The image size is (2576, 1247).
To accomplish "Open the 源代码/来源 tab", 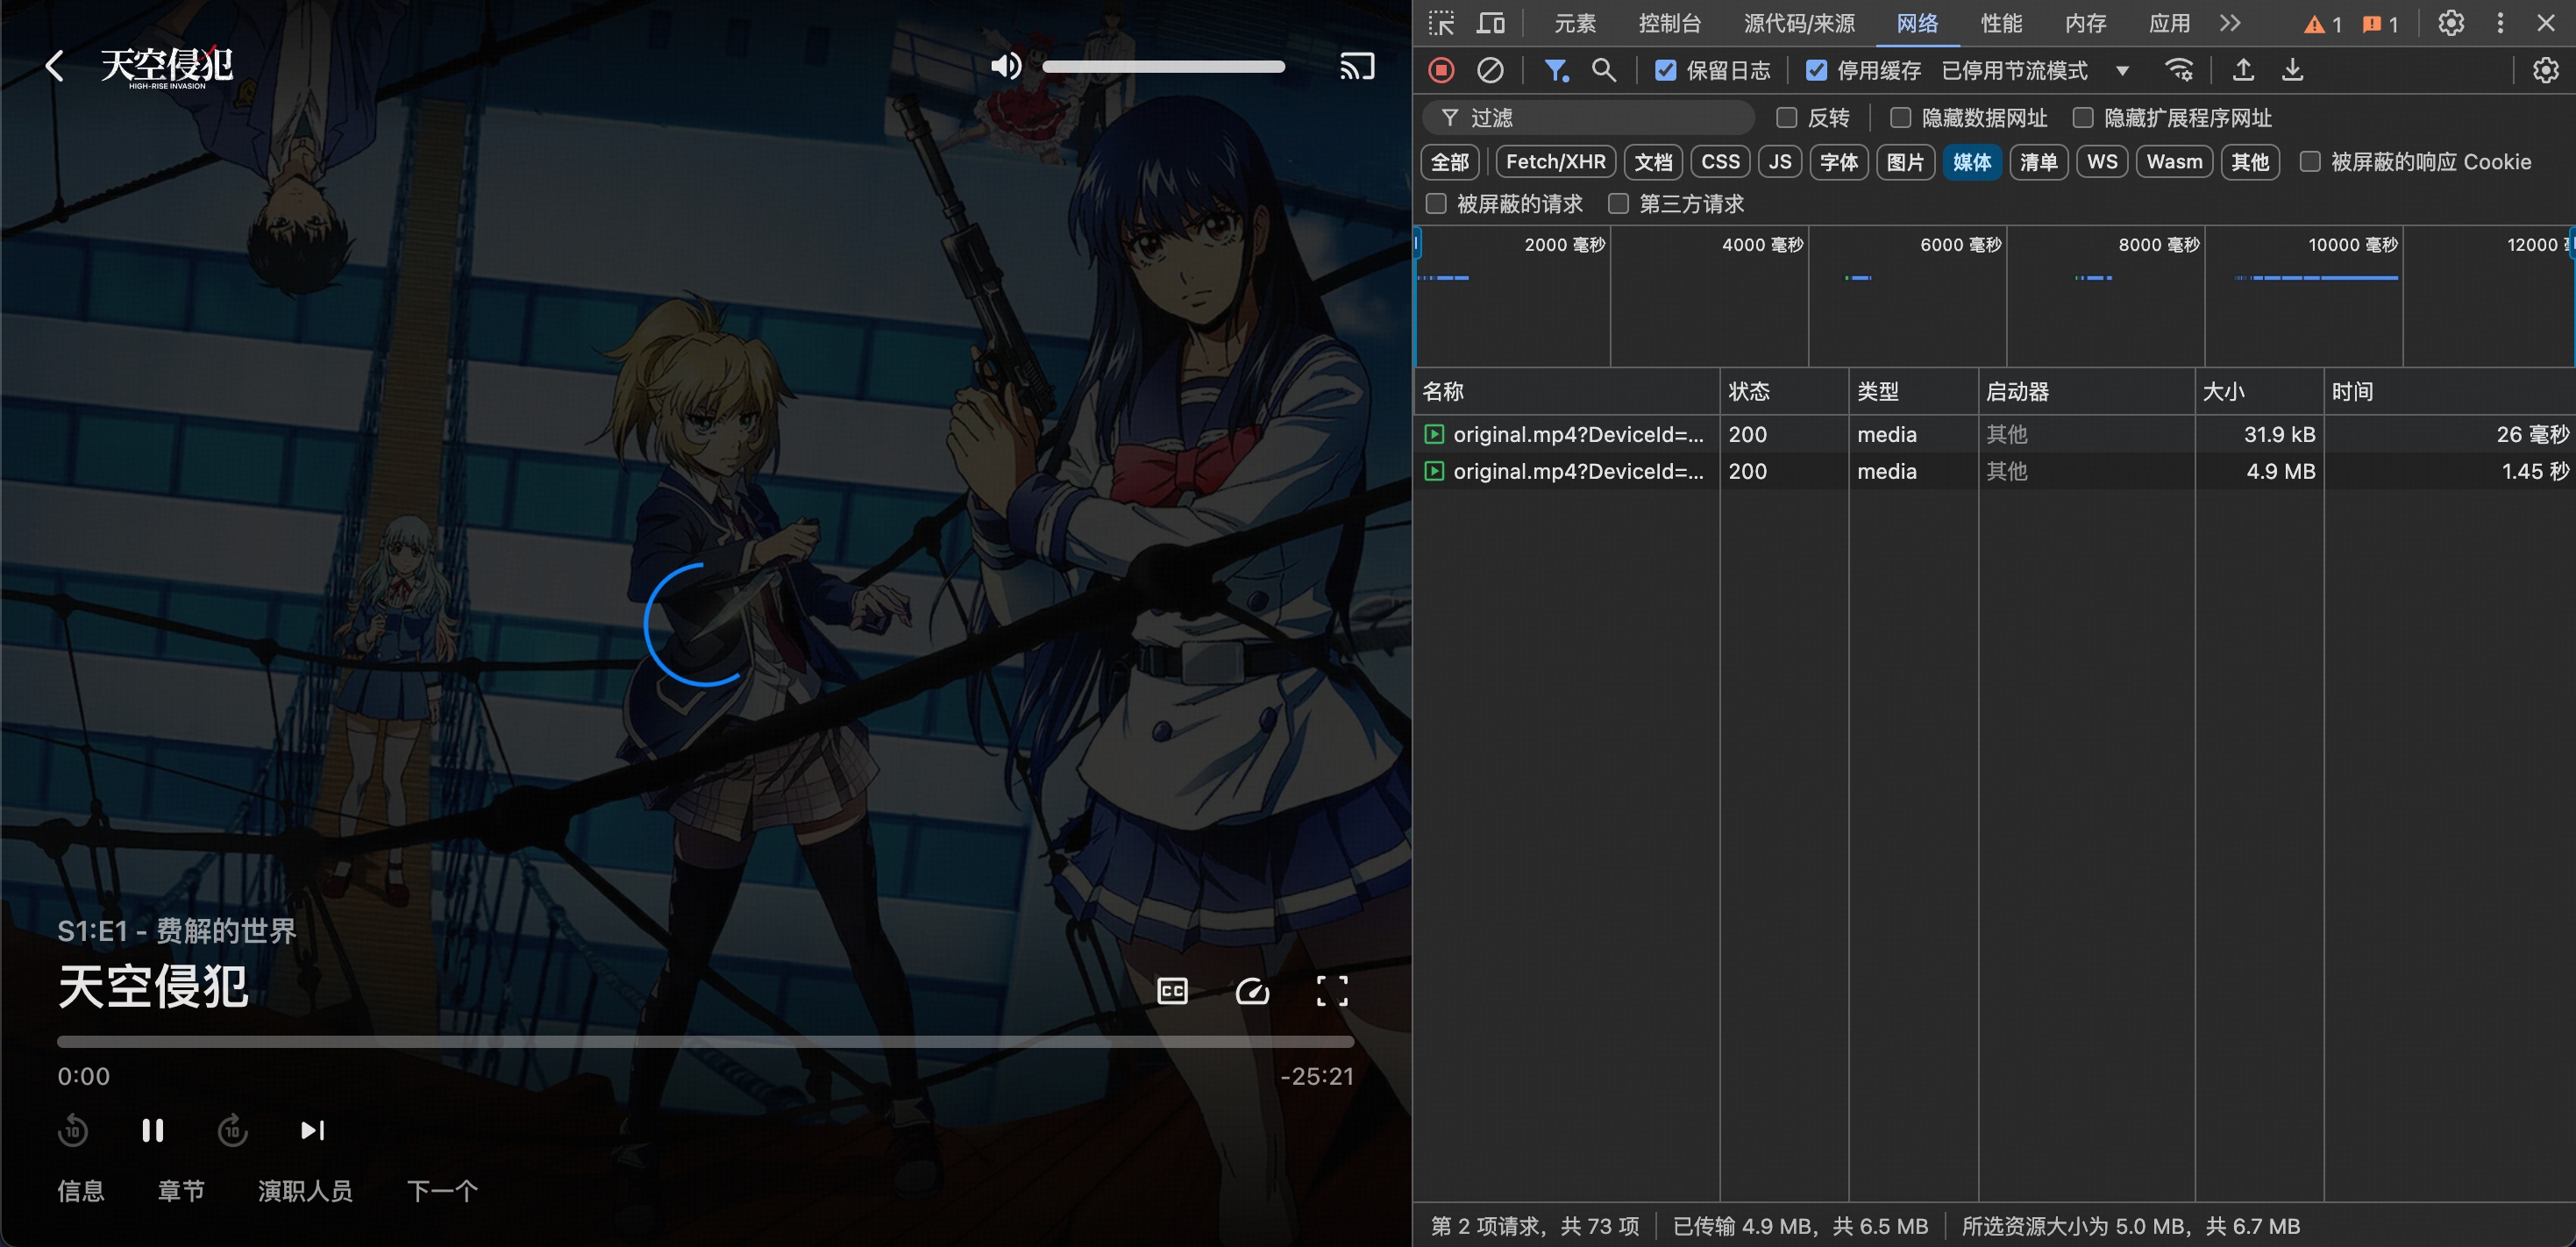I will coord(1799,23).
